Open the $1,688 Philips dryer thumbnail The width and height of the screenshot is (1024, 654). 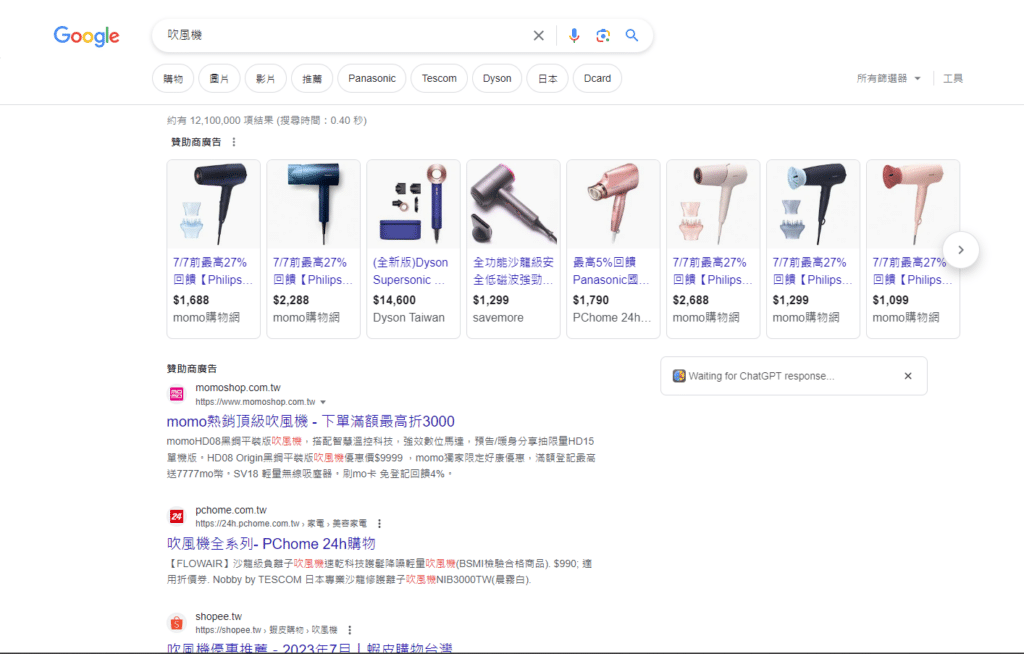click(214, 204)
